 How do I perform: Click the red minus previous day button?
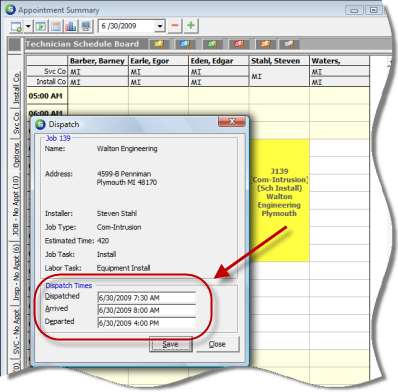(x=175, y=26)
